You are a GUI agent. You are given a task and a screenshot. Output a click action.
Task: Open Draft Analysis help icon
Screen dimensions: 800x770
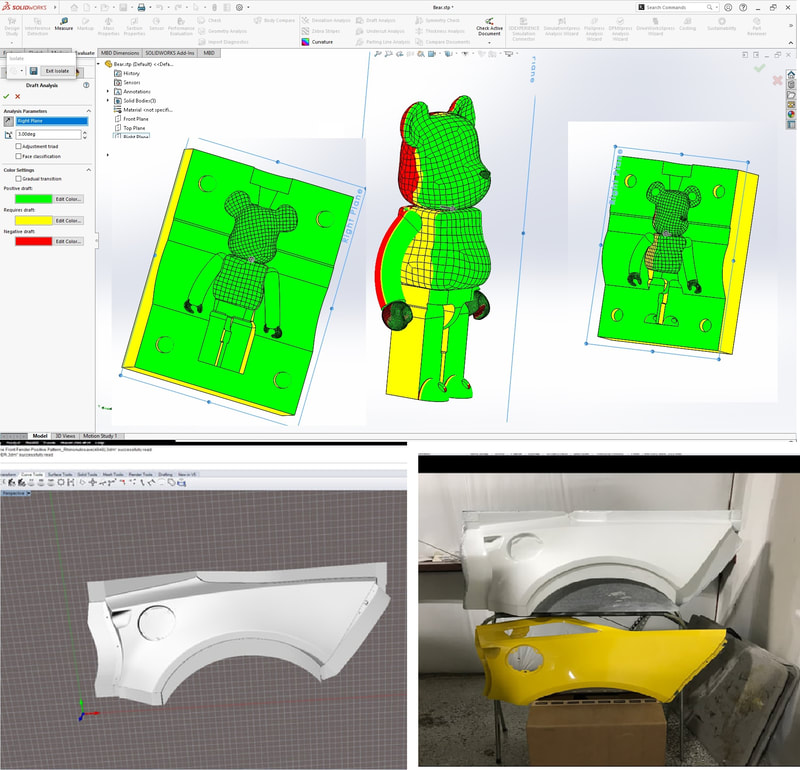(x=86, y=86)
